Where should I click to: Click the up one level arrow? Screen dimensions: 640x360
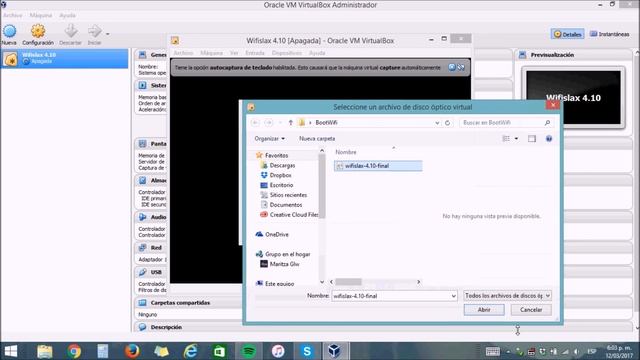[x=291, y=123]
